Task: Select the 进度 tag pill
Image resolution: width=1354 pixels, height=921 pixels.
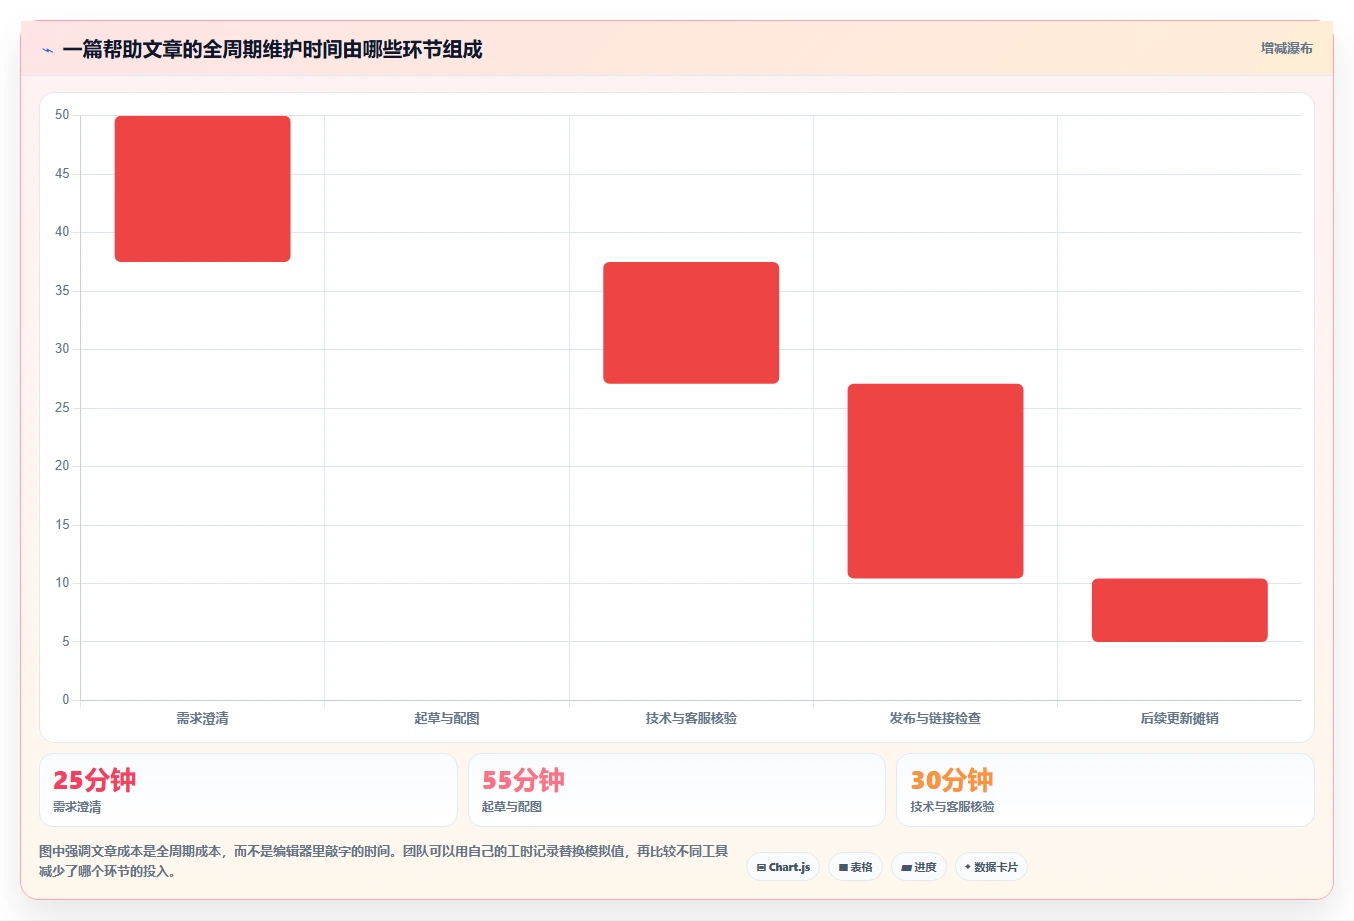Action: click(x=919, y=867)
